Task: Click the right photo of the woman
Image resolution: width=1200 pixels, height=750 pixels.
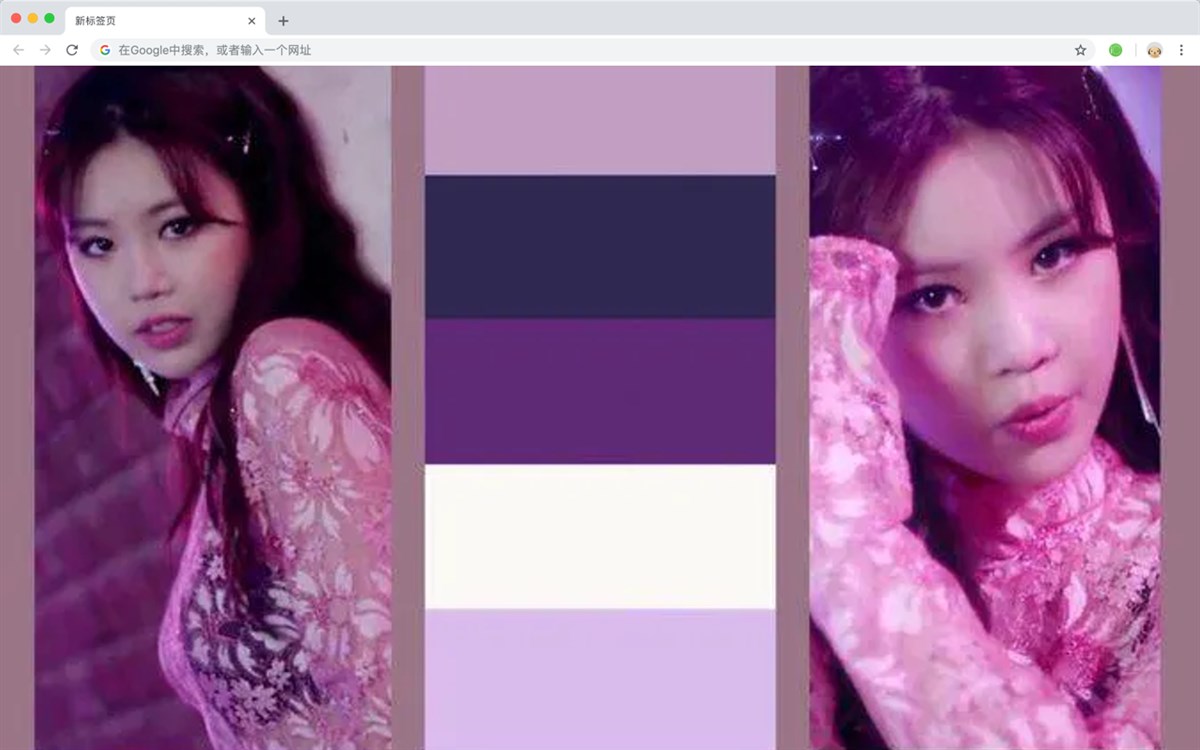Action: 986,408
